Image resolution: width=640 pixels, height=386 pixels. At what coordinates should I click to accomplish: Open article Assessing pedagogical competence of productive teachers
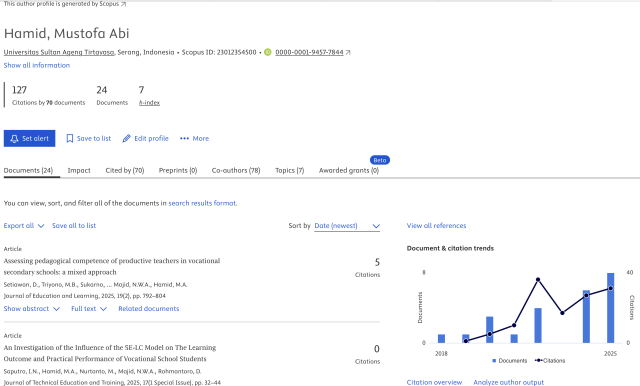click(x=112, y=266)
